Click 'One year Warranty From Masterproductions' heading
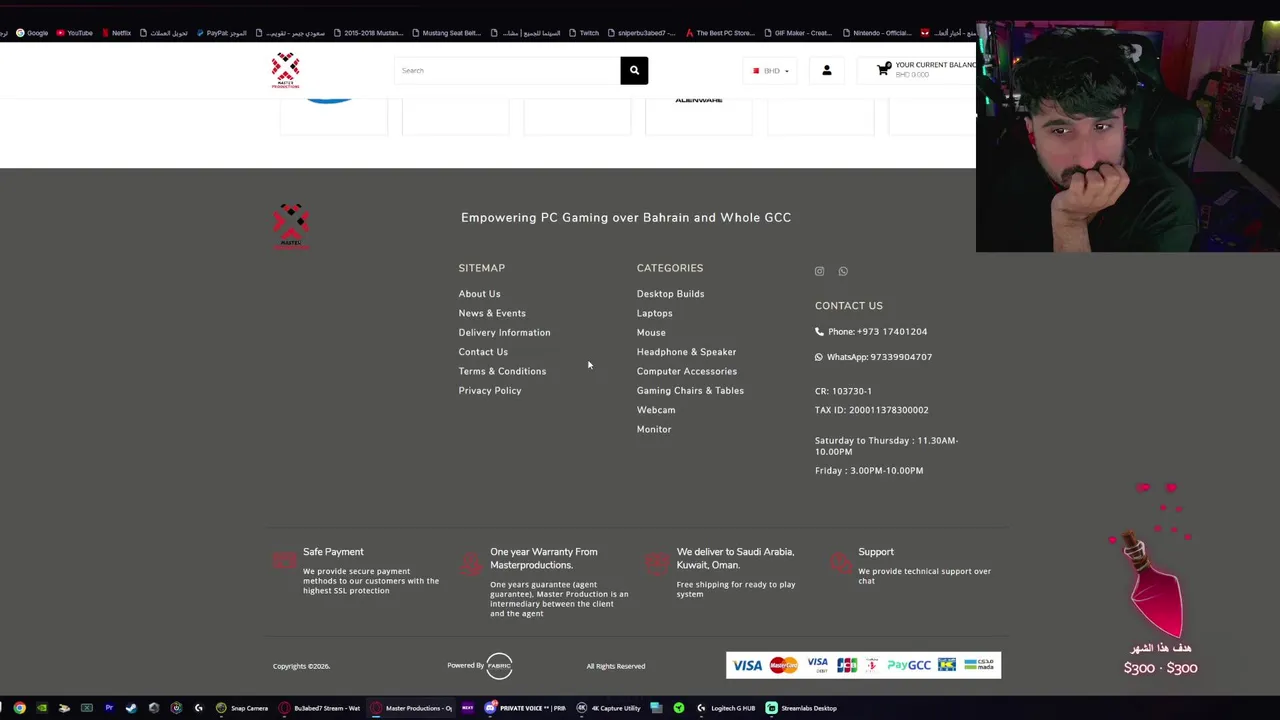 (x=544, y=558)
